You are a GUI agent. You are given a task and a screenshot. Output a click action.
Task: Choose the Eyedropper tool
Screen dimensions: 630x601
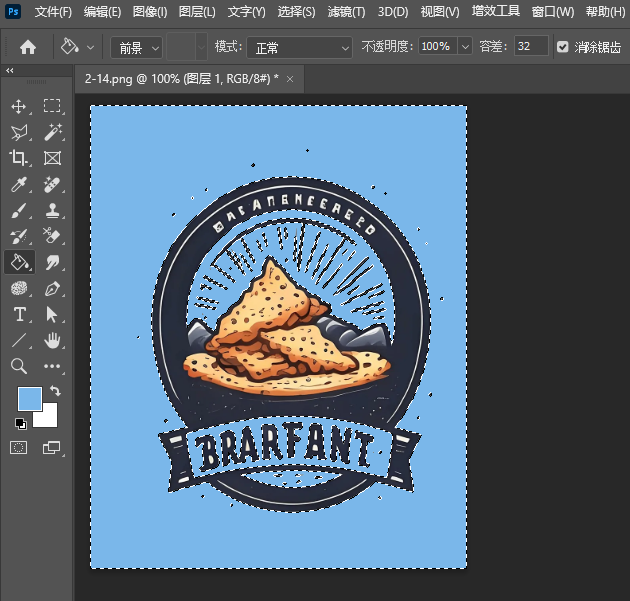click(19, 184)
